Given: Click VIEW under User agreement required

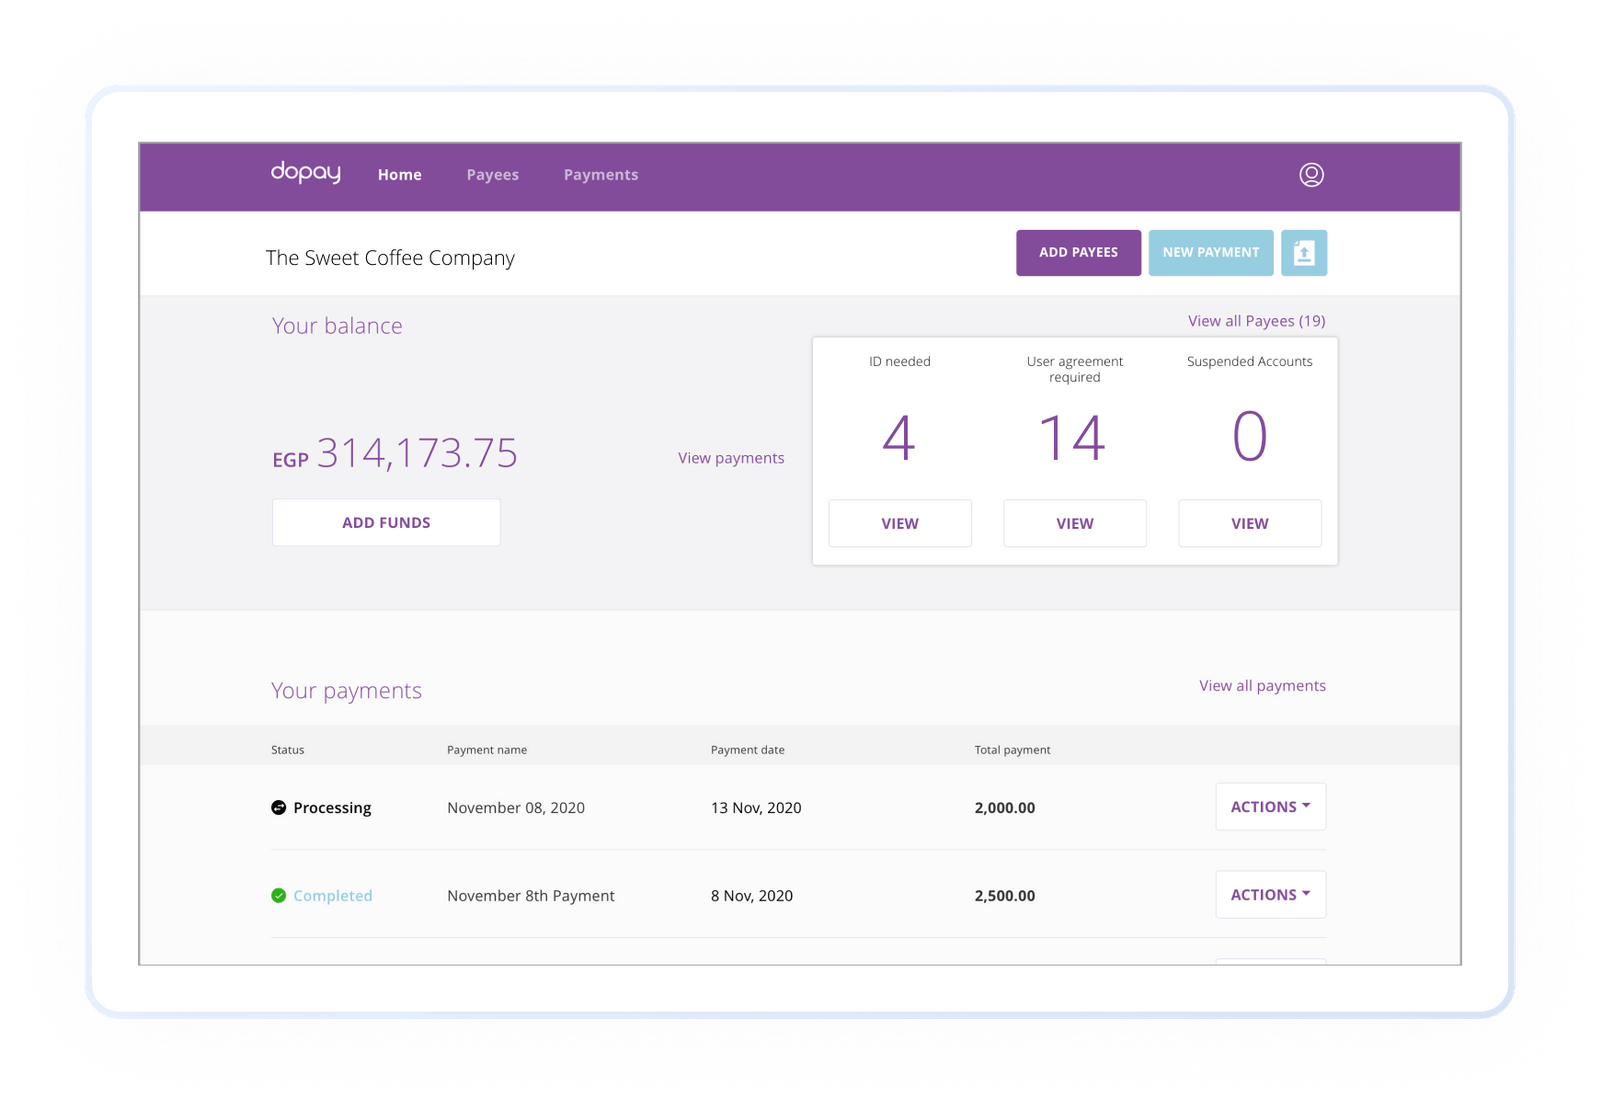Looking at the screenshot, I should [1074, 523].
